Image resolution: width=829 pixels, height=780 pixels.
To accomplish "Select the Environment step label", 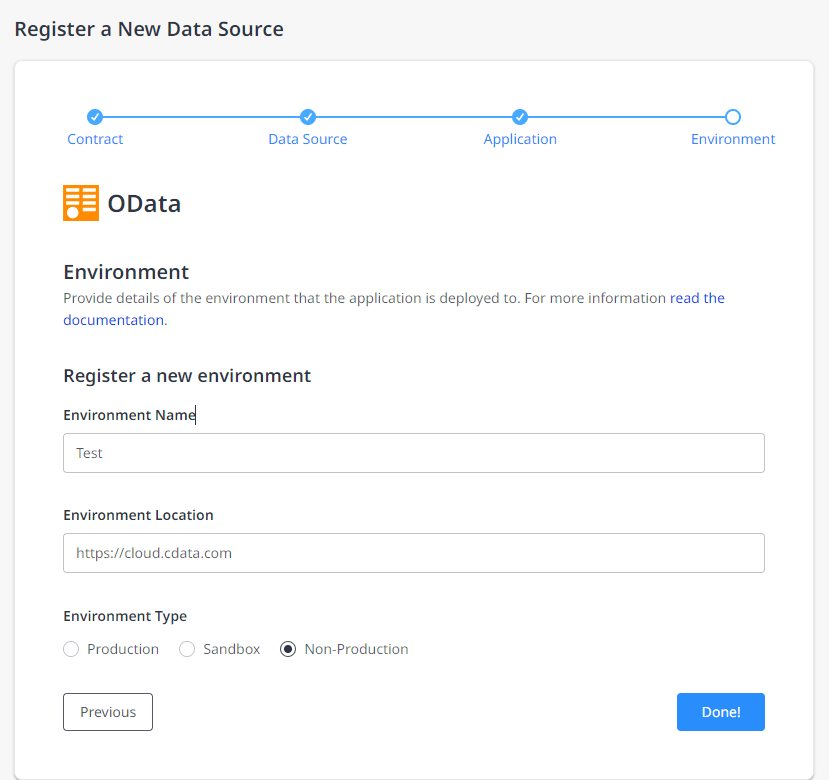I will [x=733, y=139].
